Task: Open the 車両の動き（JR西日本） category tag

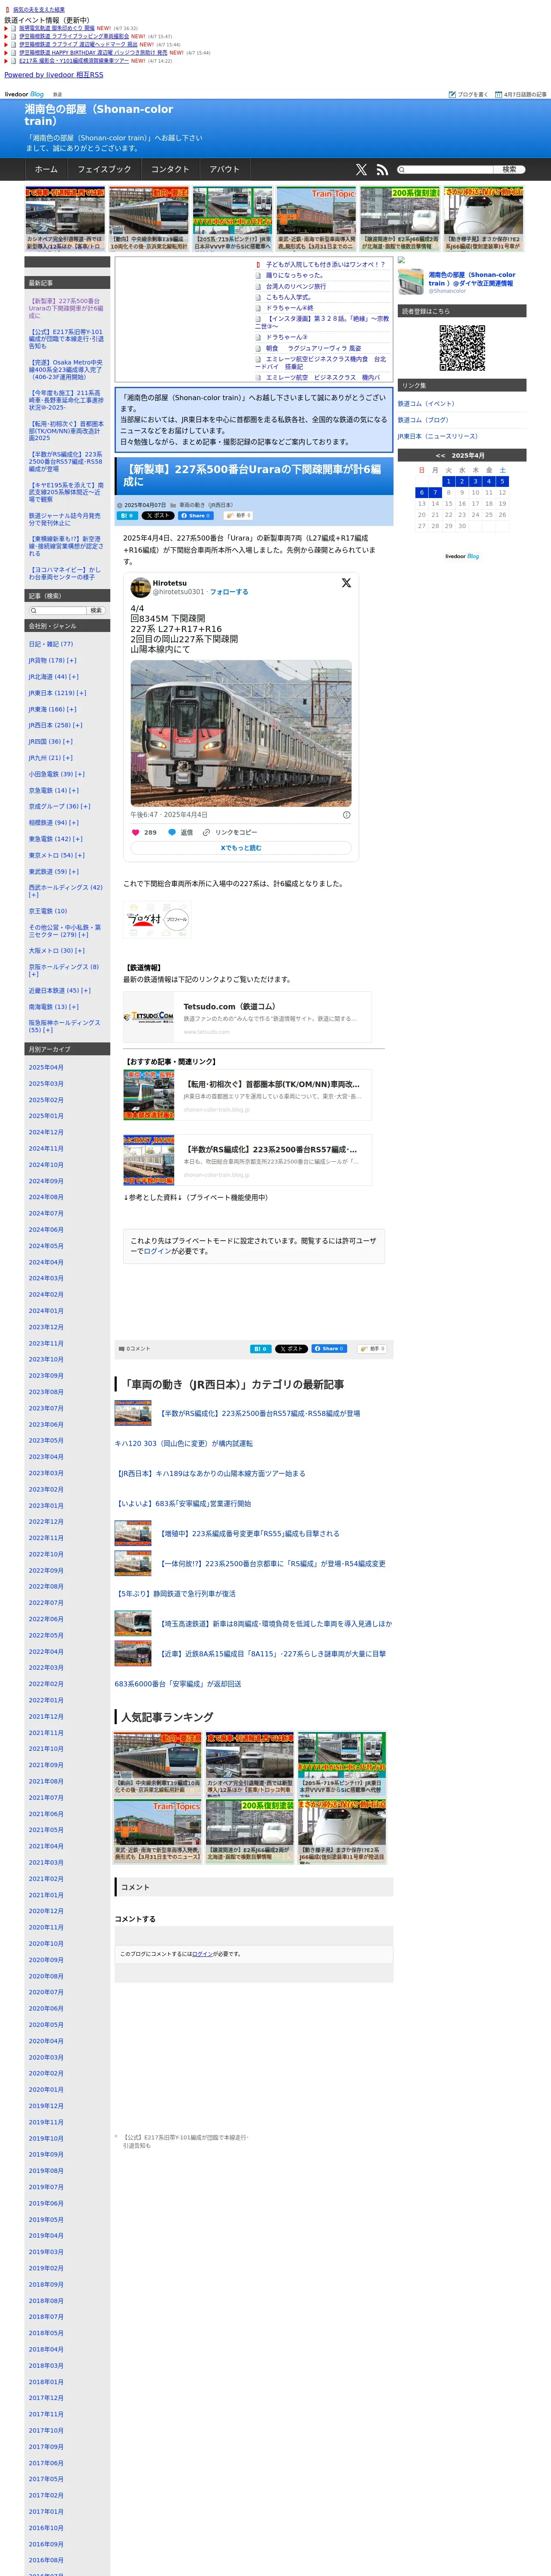Action: [206, 505]
